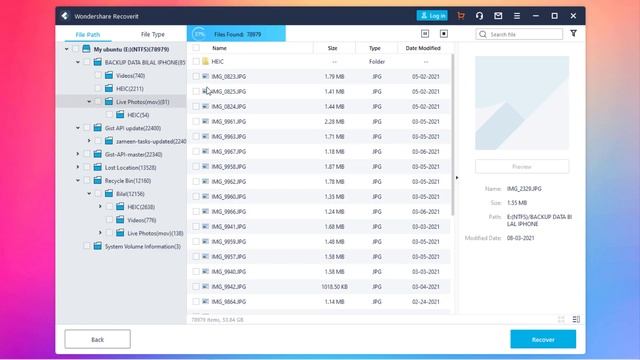Sort by the Size column header
This screenshot has height=360, width=640.
332,48
